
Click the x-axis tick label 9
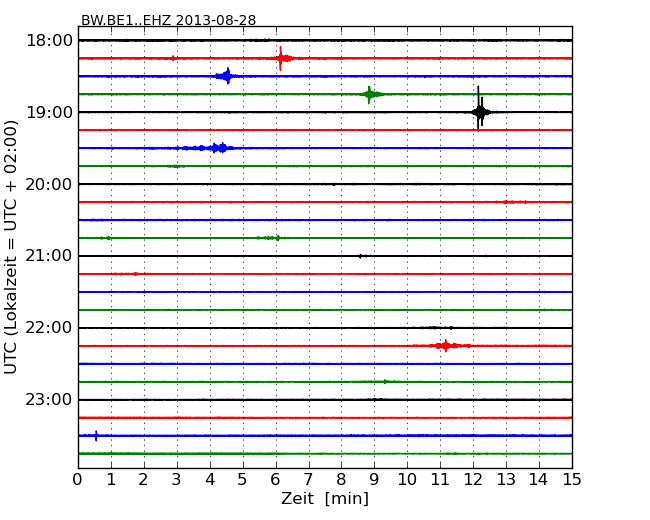pyautogui.click(x=374, y=480)
